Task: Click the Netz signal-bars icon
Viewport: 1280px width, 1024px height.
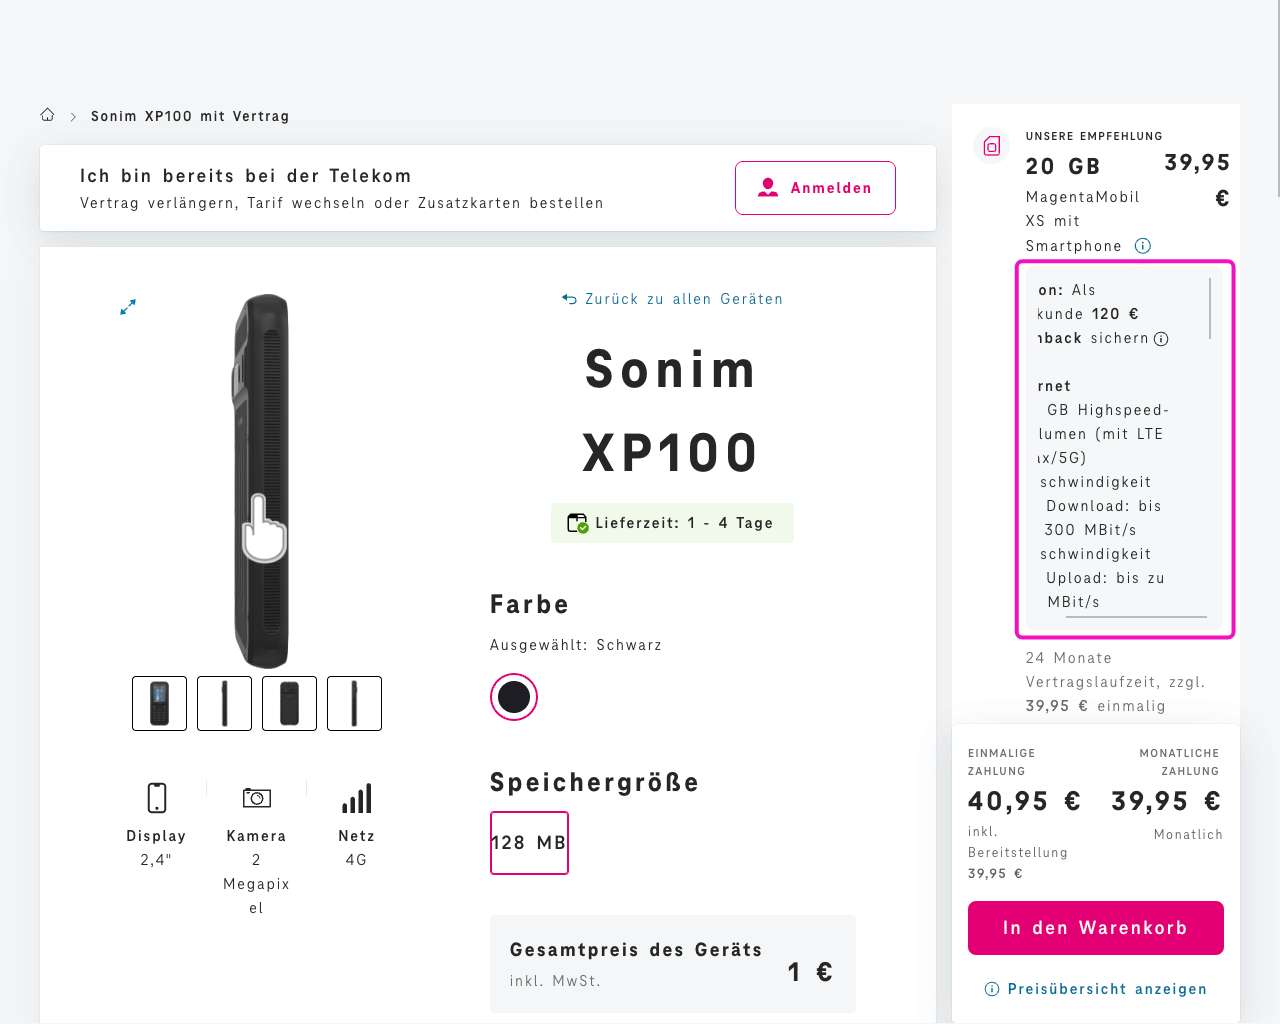Action: (x=357, y=797)
